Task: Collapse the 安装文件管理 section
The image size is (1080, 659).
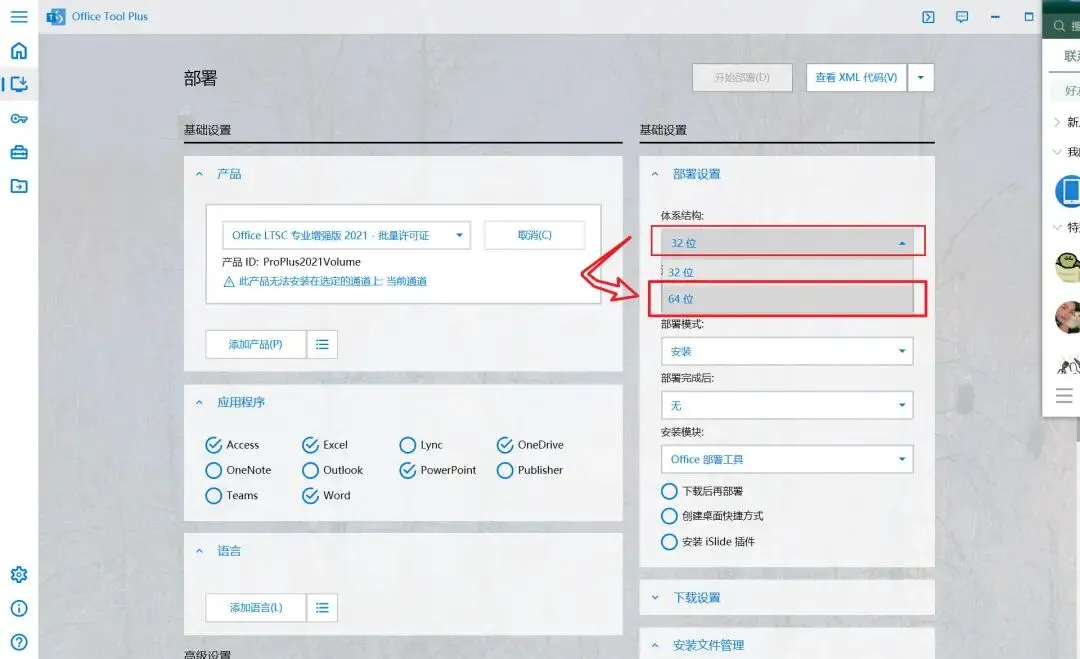Action: point(655,645)
